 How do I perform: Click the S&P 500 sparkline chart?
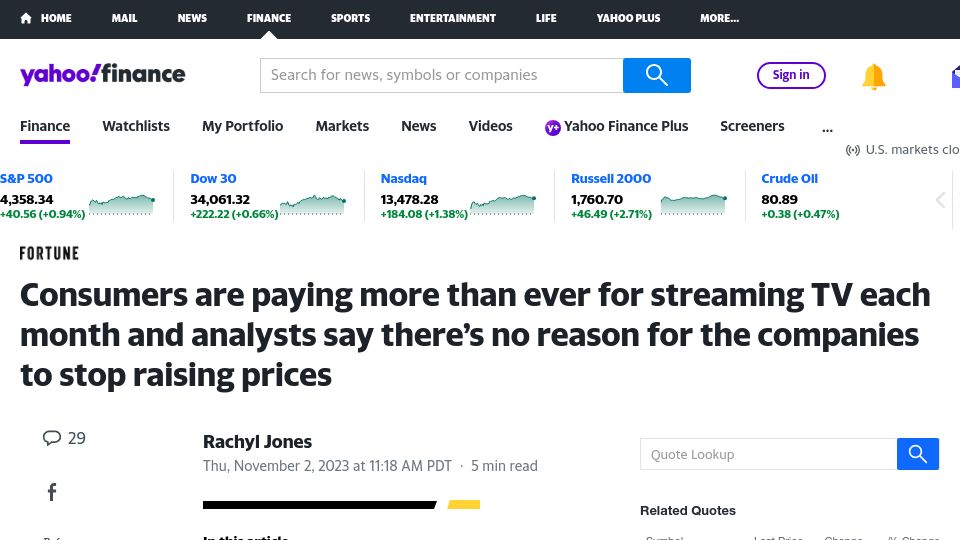pos(122,204)
